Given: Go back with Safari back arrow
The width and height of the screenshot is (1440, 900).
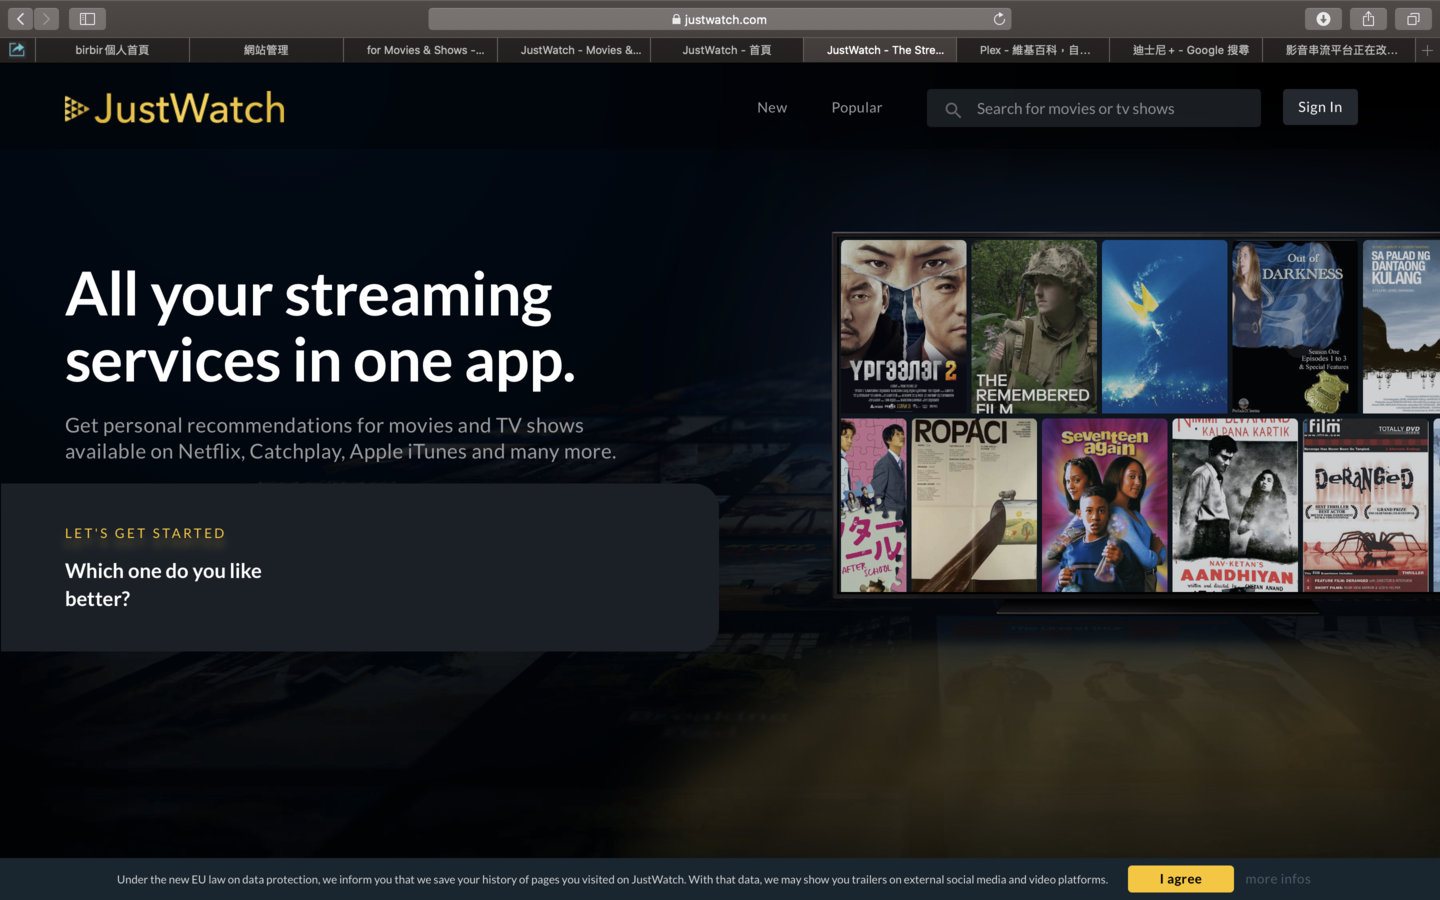Looking at the screenshot, I should click(20, 19).
